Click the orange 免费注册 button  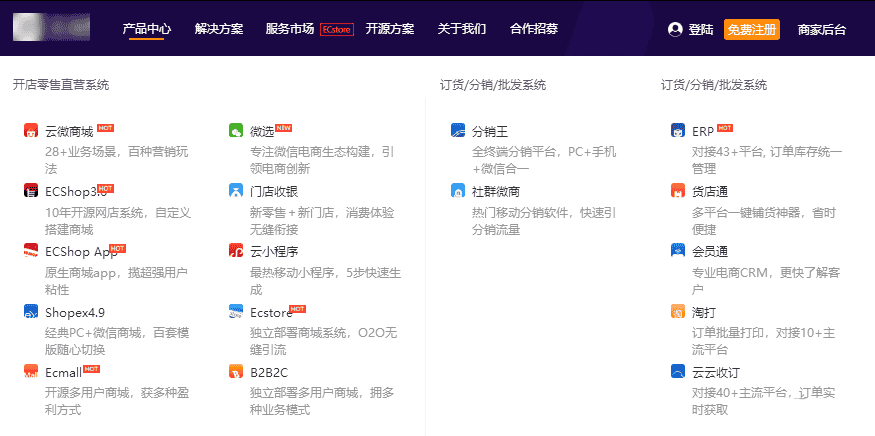coord(752,30)
